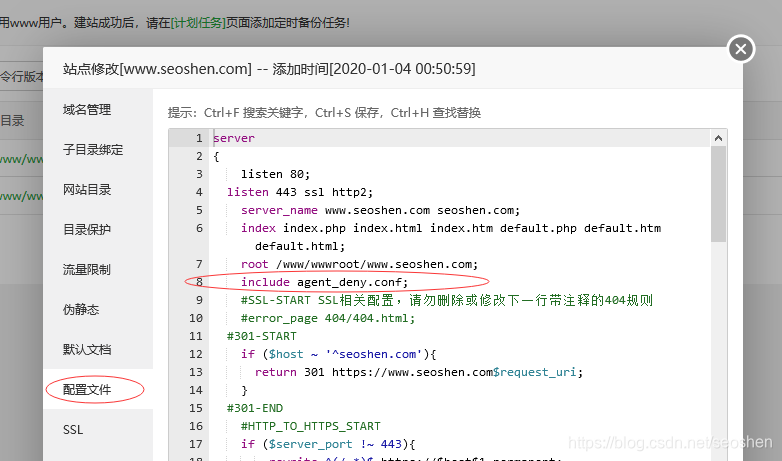Click the index directive on line 6
Image resolution: width=782 pixels, height=461 pixels.
point(451,228)
